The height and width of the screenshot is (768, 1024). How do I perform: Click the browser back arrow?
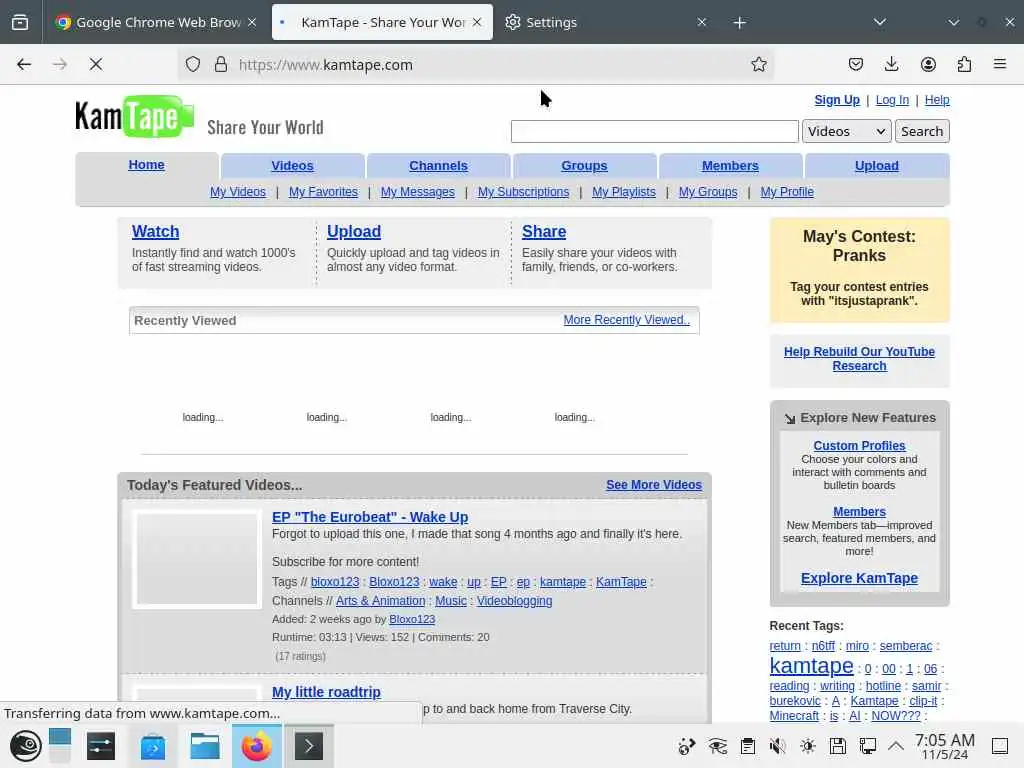[24, 64]
